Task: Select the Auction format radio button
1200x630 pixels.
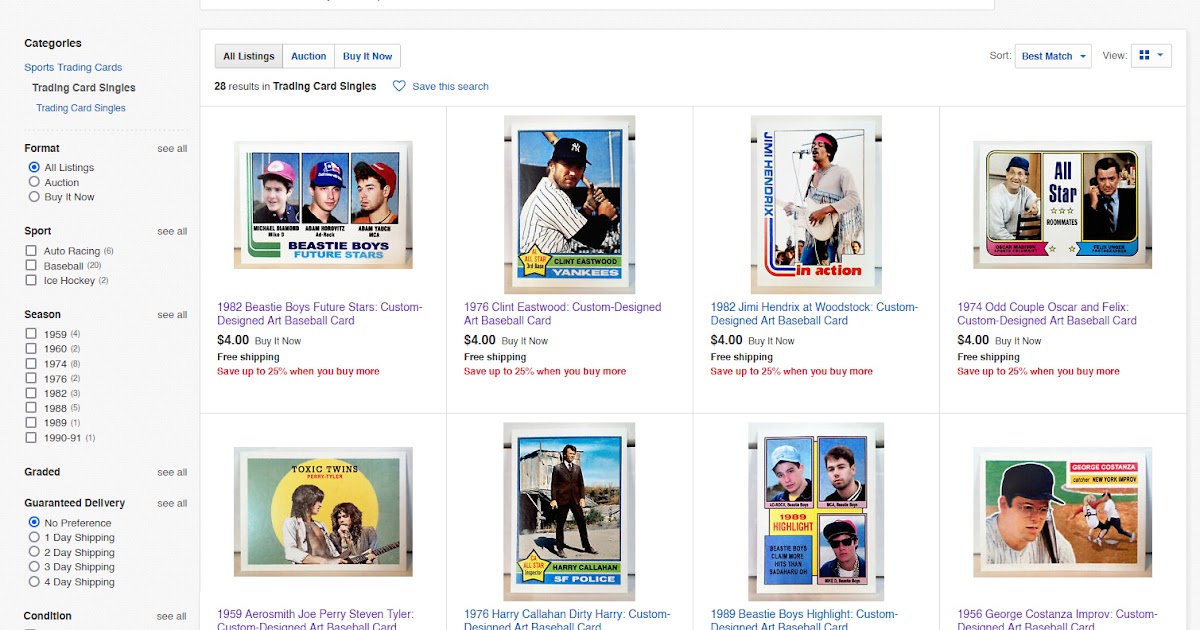Action: click(x=34, y=182)
